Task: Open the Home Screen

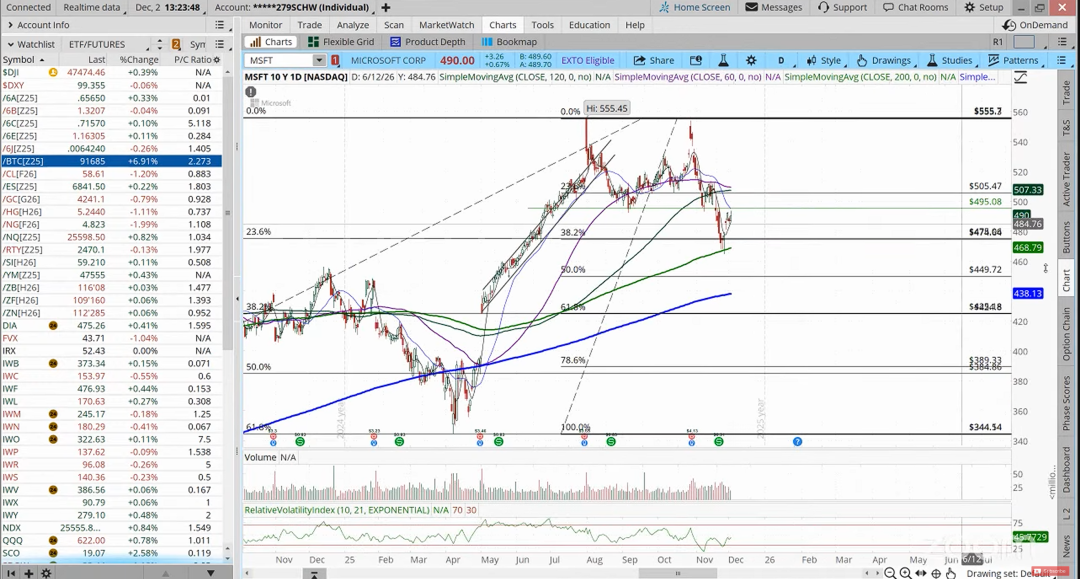Action: tap(694, 7)
